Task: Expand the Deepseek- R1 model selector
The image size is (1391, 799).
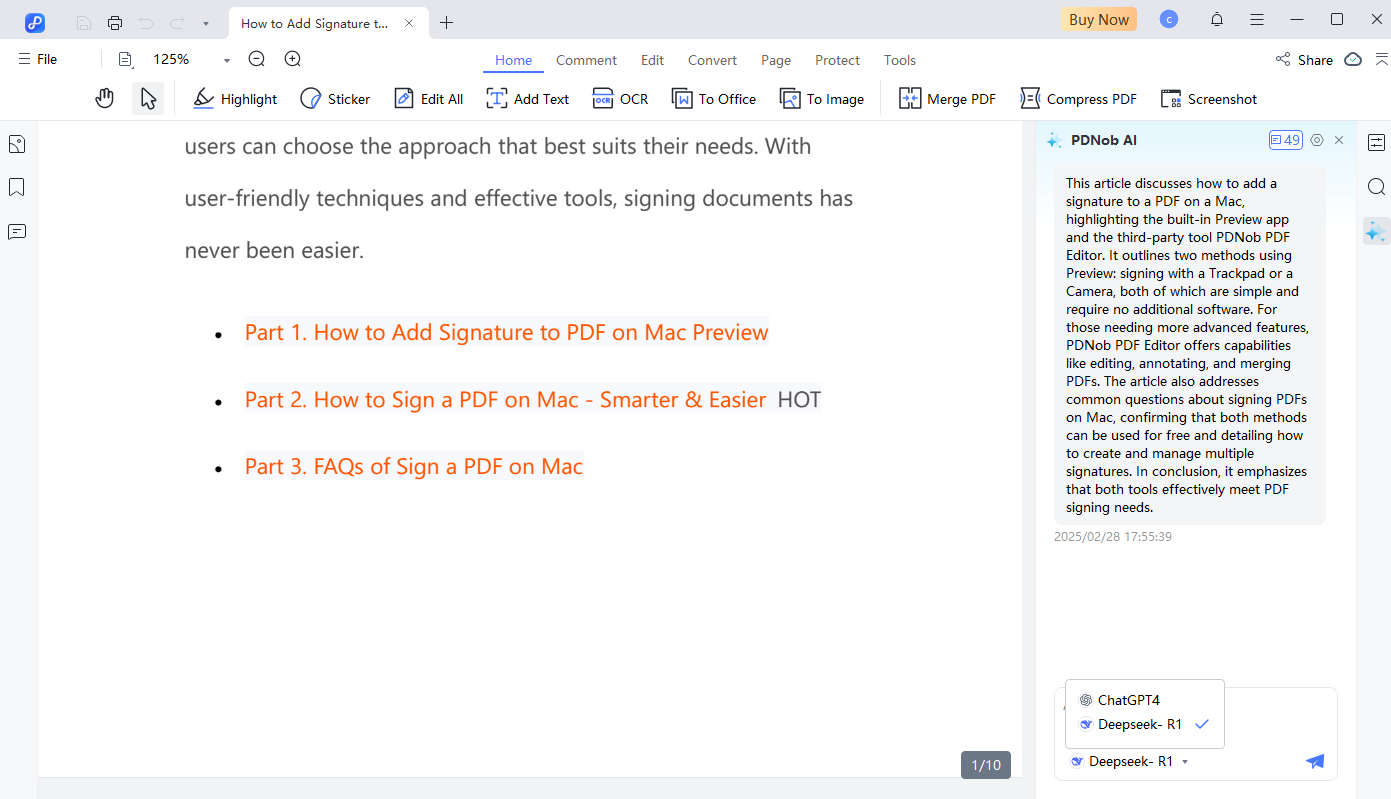Action: [1129, 761]
